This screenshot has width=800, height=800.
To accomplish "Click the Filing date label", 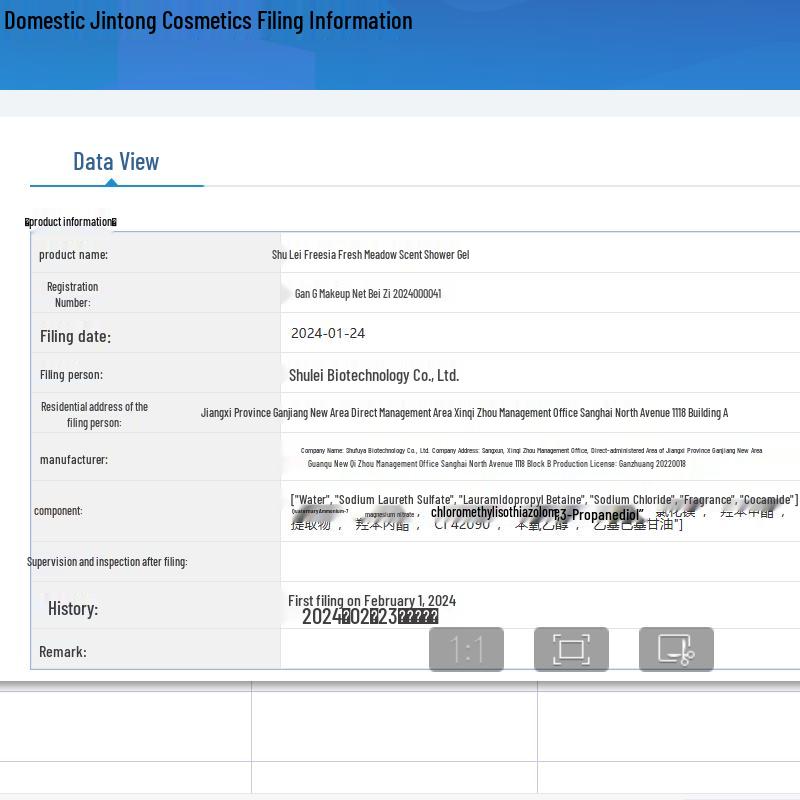I will [75, 337].
